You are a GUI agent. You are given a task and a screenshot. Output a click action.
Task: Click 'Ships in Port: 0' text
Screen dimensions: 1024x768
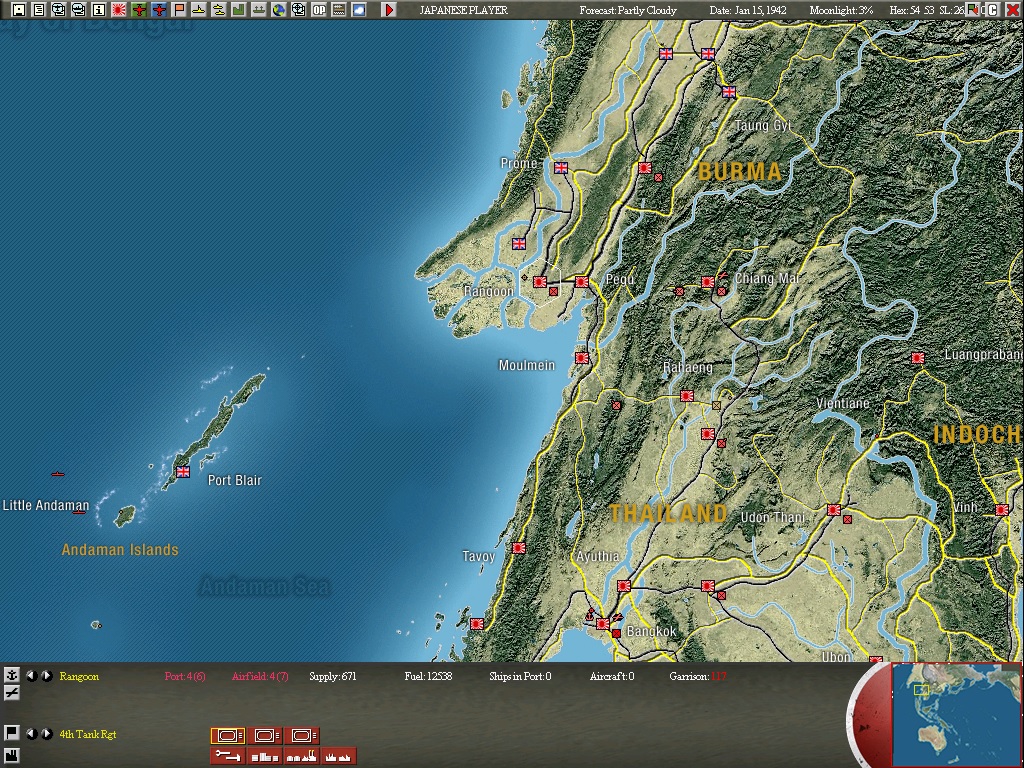[x=520, y=677]
